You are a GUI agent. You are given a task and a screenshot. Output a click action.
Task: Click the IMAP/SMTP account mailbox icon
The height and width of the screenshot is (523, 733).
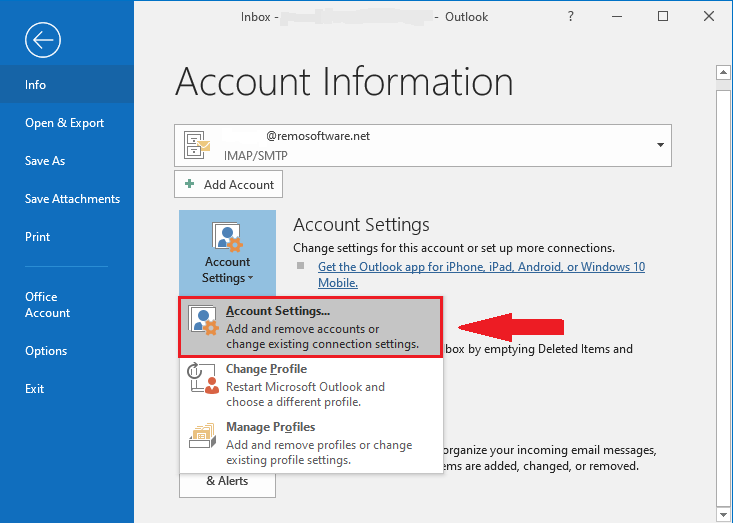(x=197, y=145)
